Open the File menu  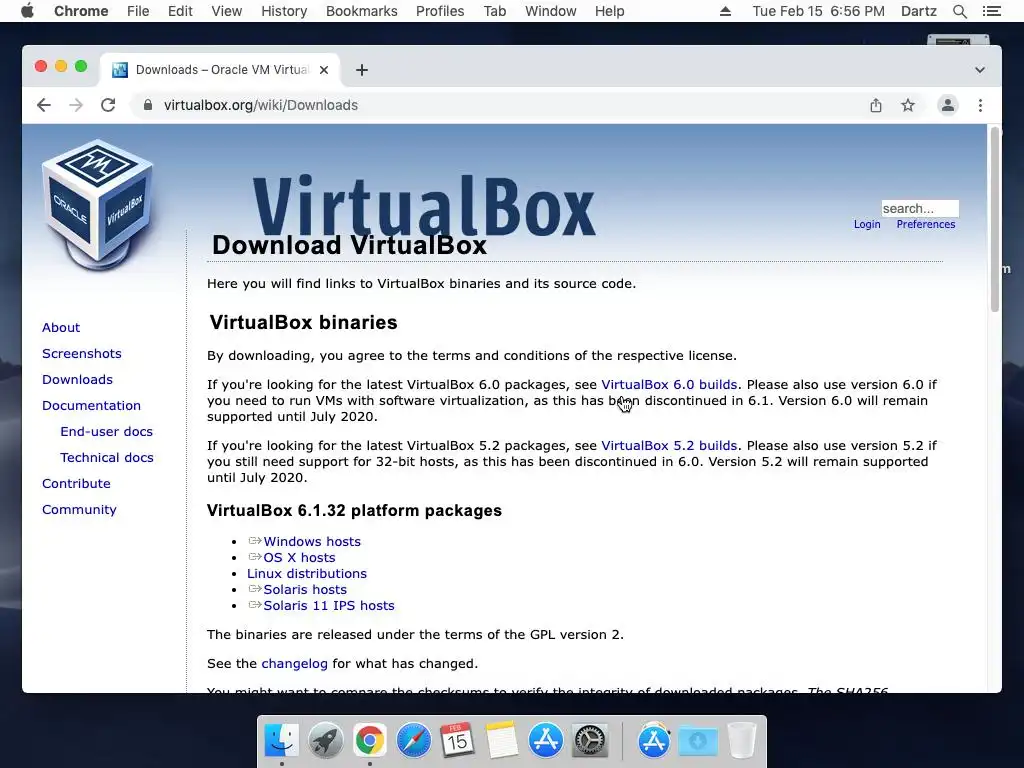(138, 11)
